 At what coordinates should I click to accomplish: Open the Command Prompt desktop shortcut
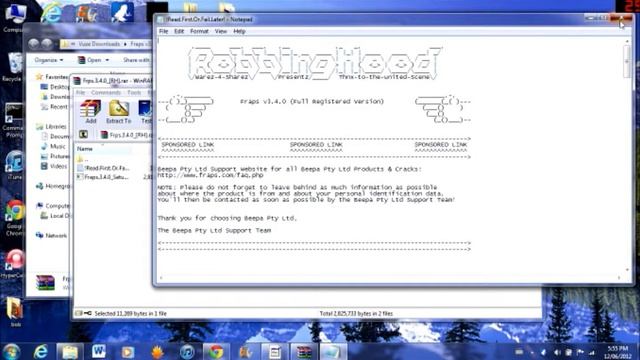click(x=13, y=119)
